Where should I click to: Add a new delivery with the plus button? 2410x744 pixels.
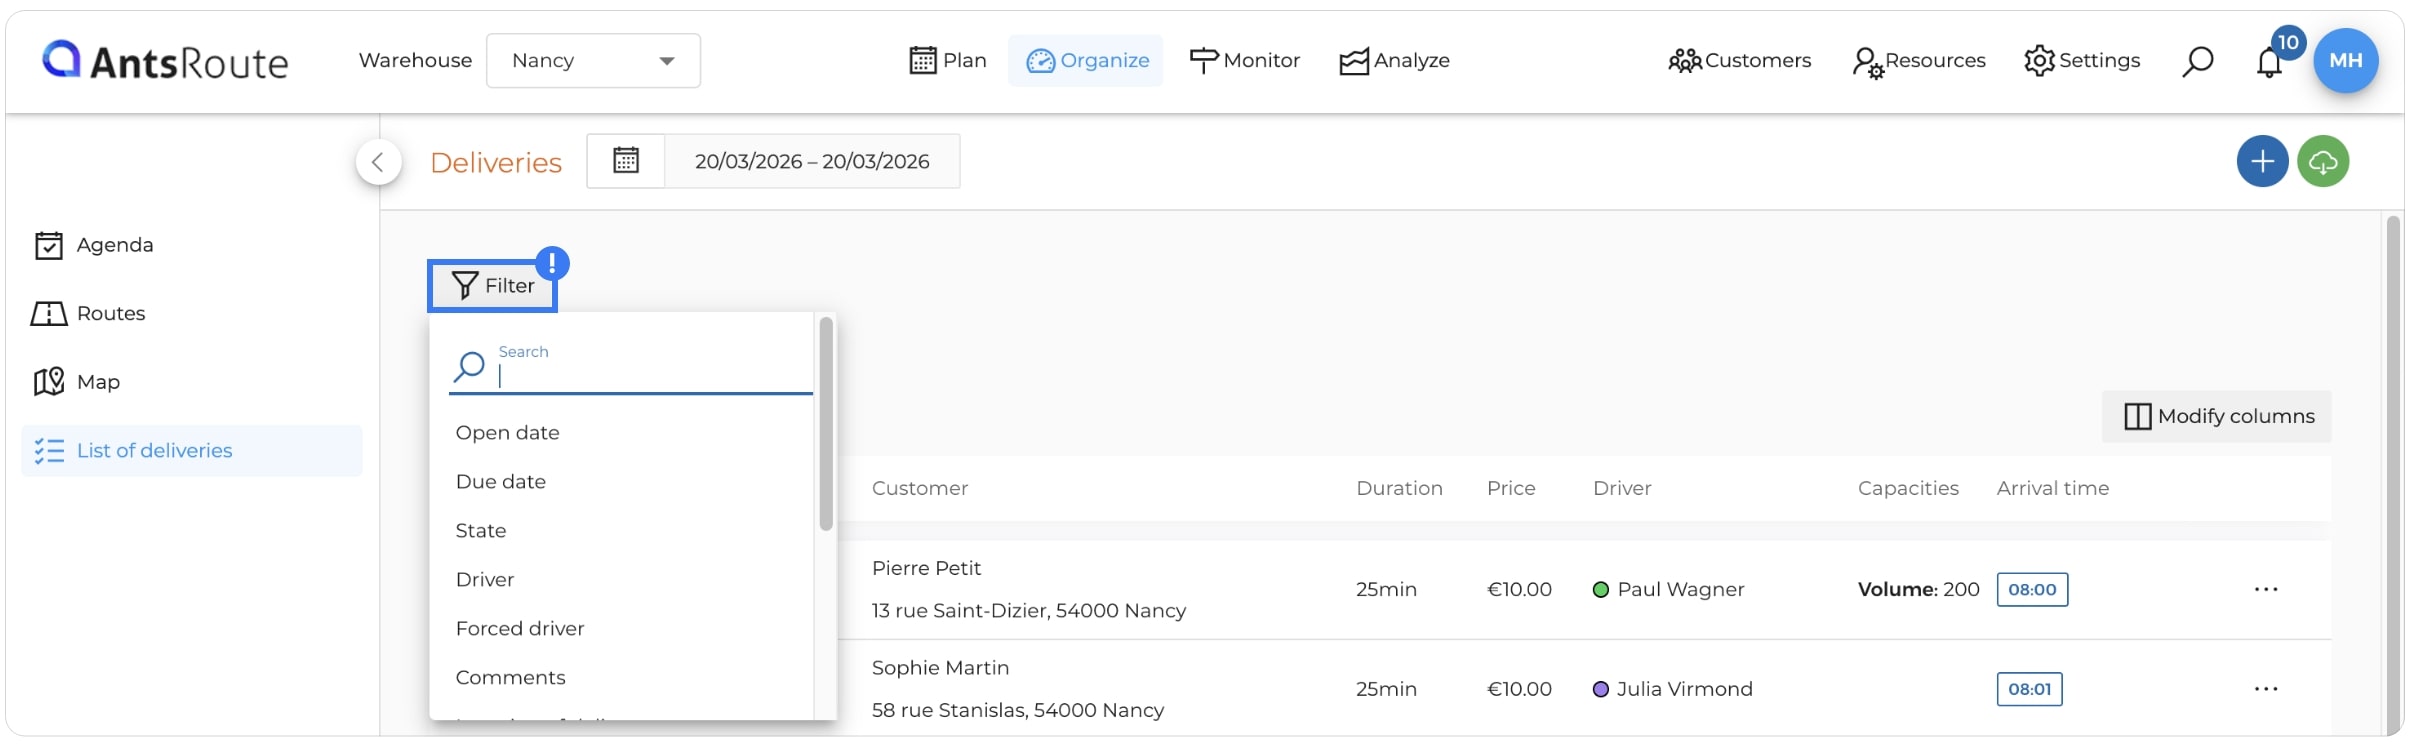click(x=2262, y=161)
